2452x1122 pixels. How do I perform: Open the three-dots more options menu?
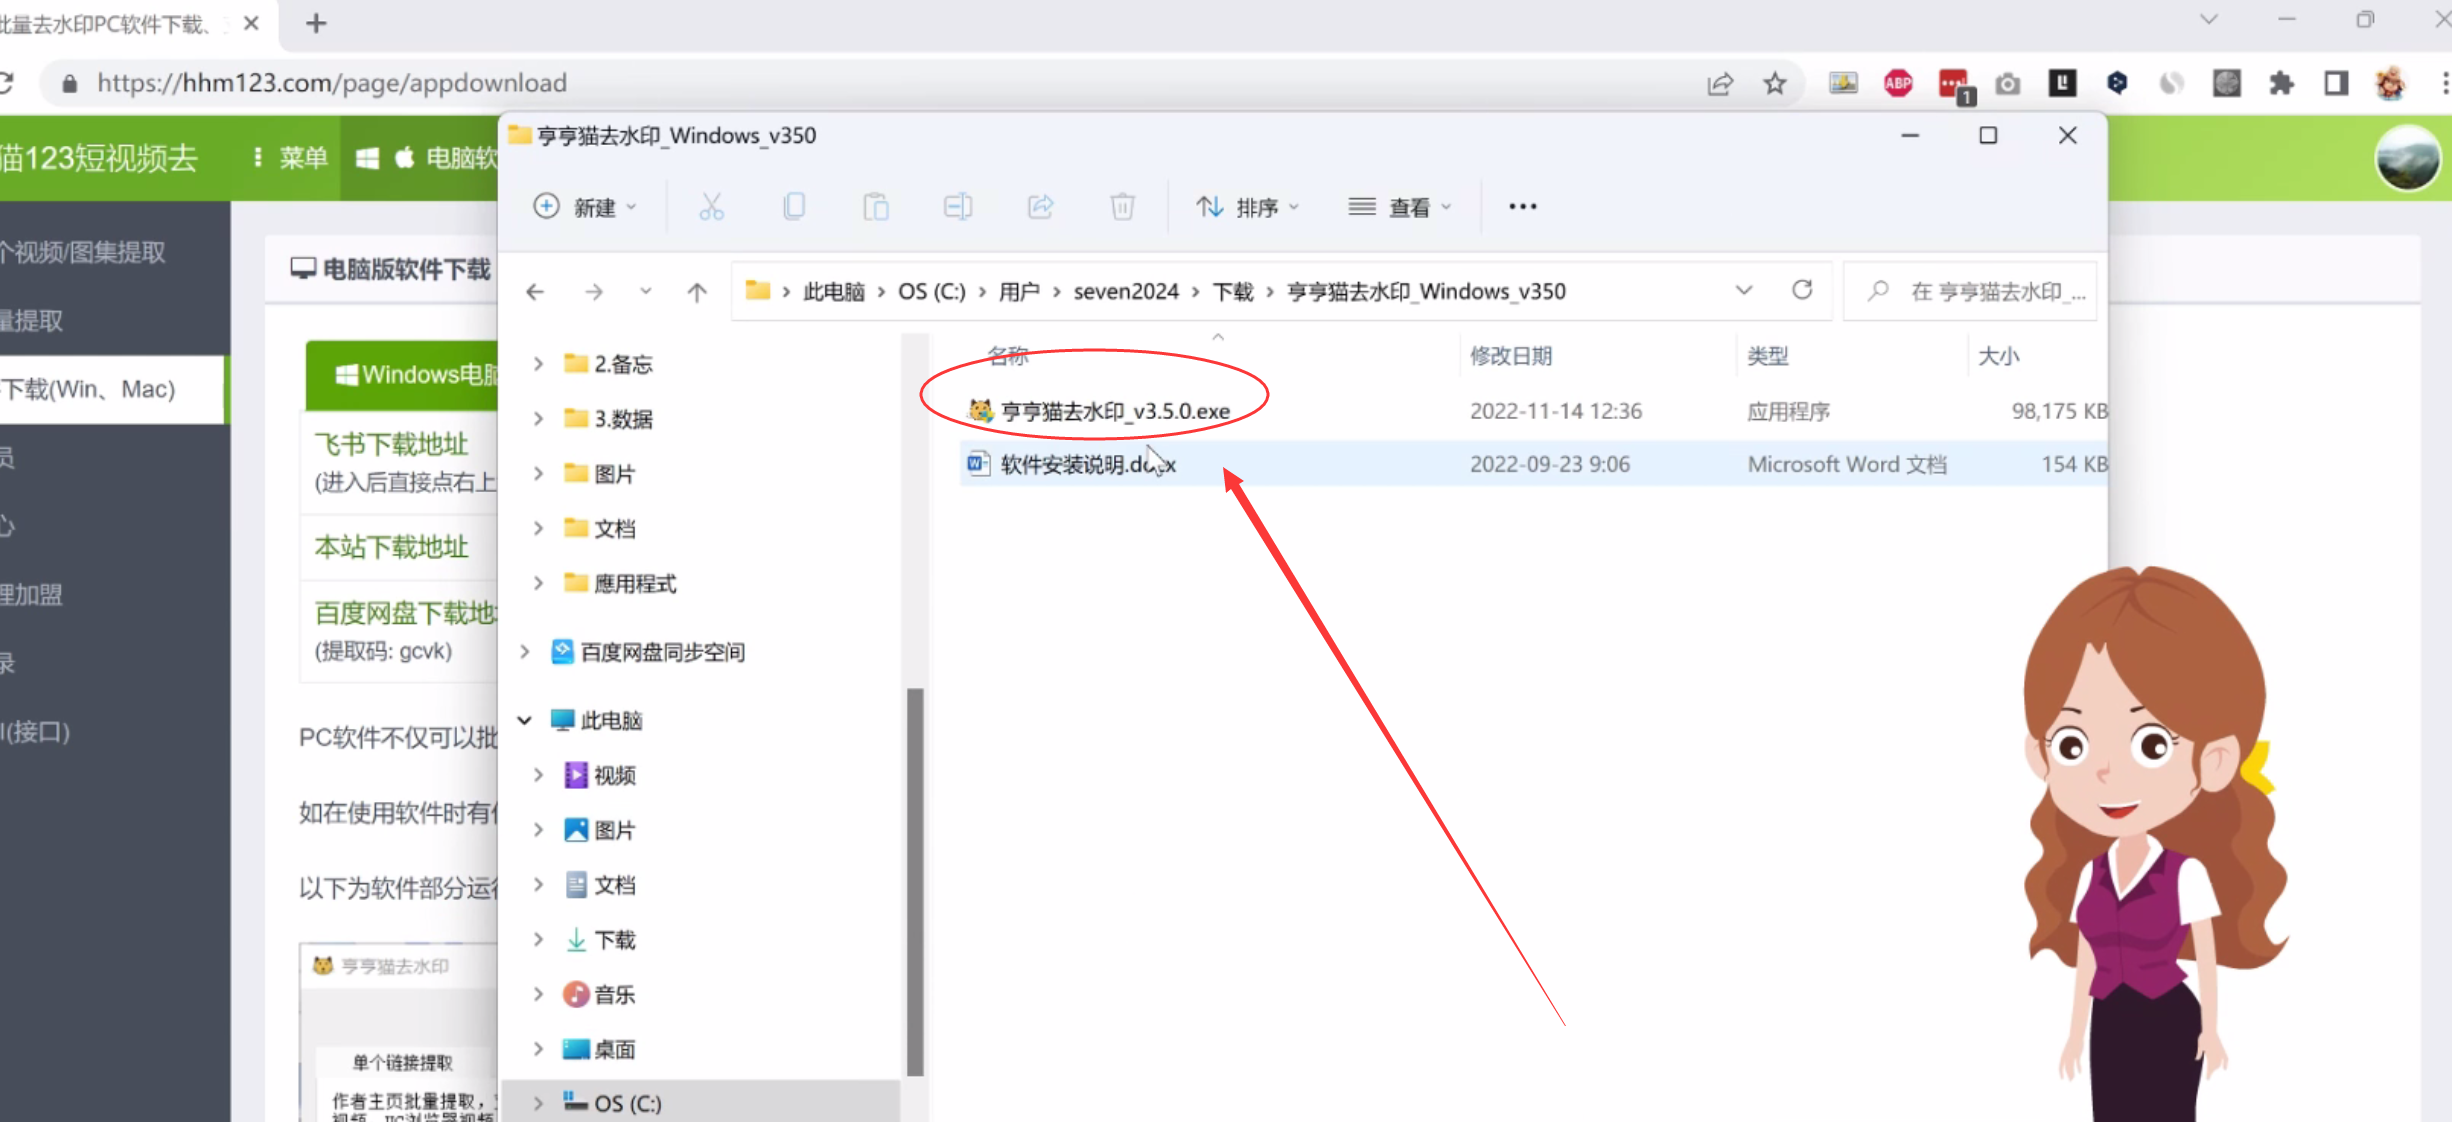pyautogui.click(x=1522, y=207)
